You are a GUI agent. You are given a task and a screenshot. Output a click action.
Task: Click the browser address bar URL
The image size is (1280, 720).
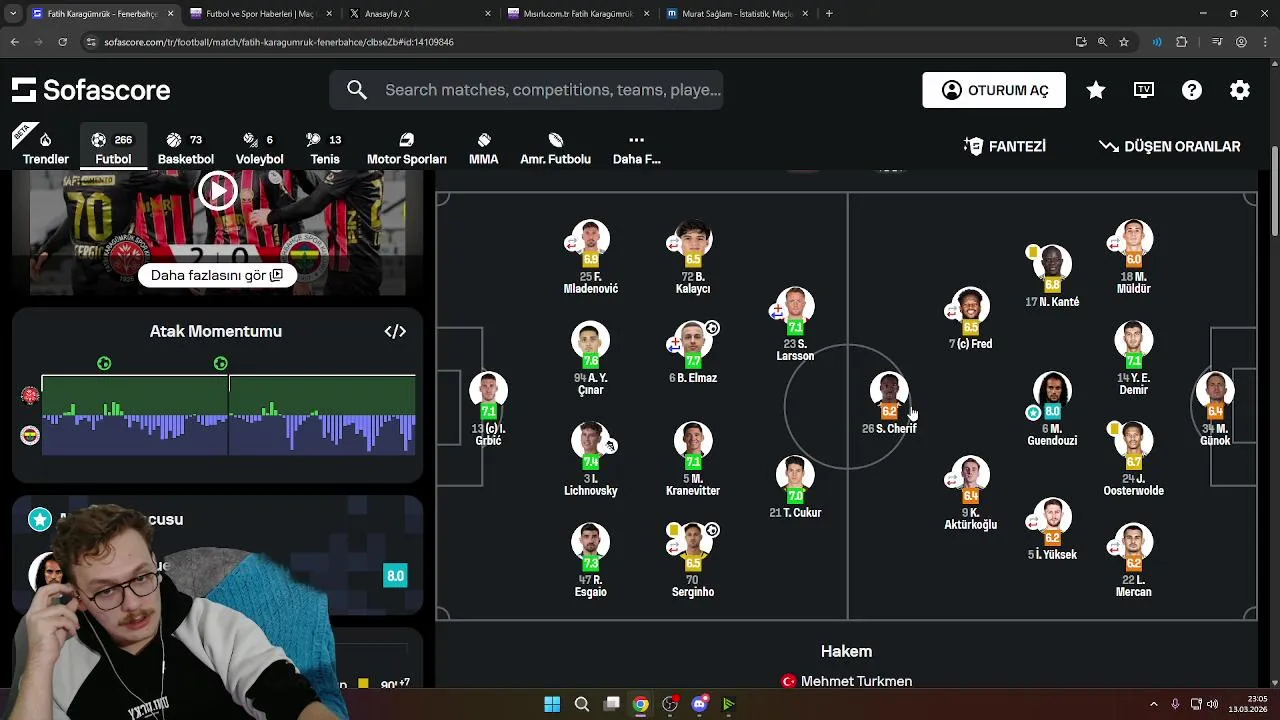pos(279,42)
